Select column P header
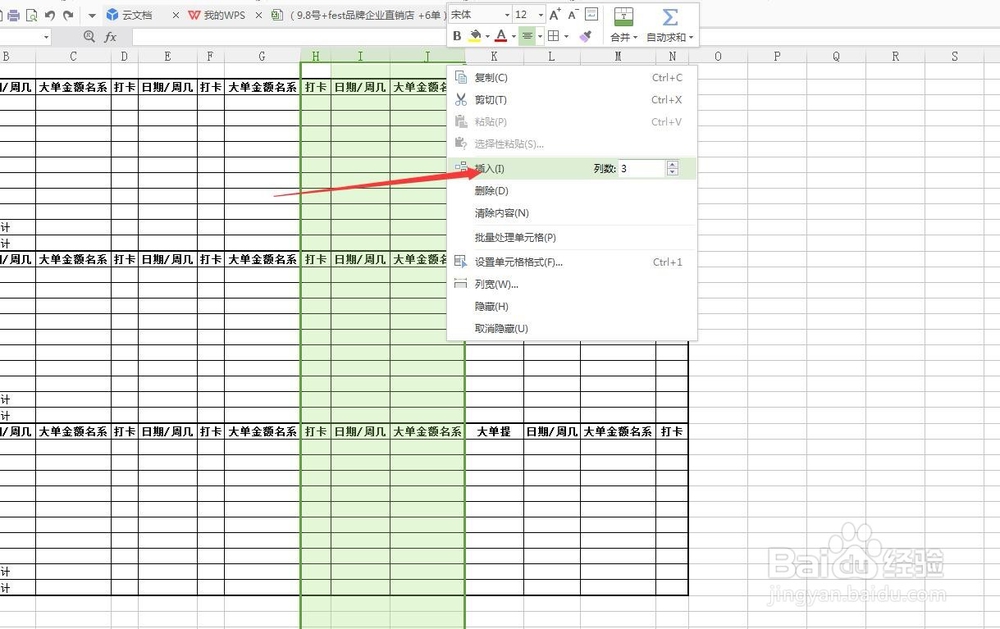 [777, 56]
